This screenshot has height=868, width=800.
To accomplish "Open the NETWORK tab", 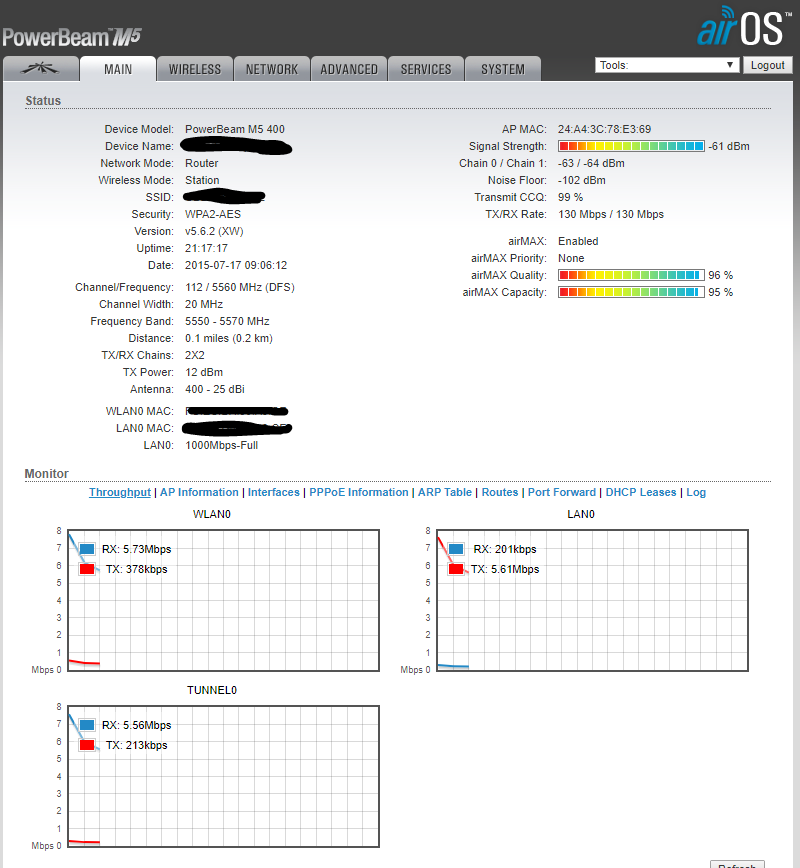I will 272,69.
